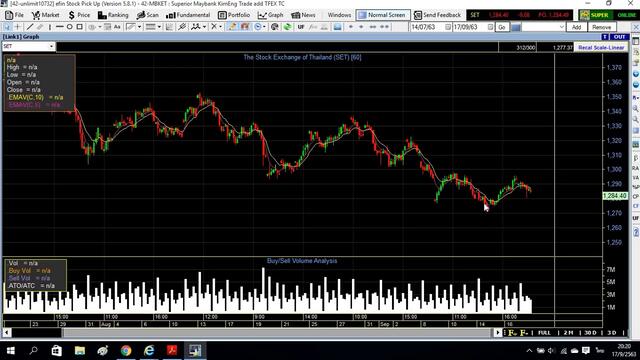The width and height of the screenshot is (640, 360).
Task: Open the Graph menu
Action: (x=270, y=15)
